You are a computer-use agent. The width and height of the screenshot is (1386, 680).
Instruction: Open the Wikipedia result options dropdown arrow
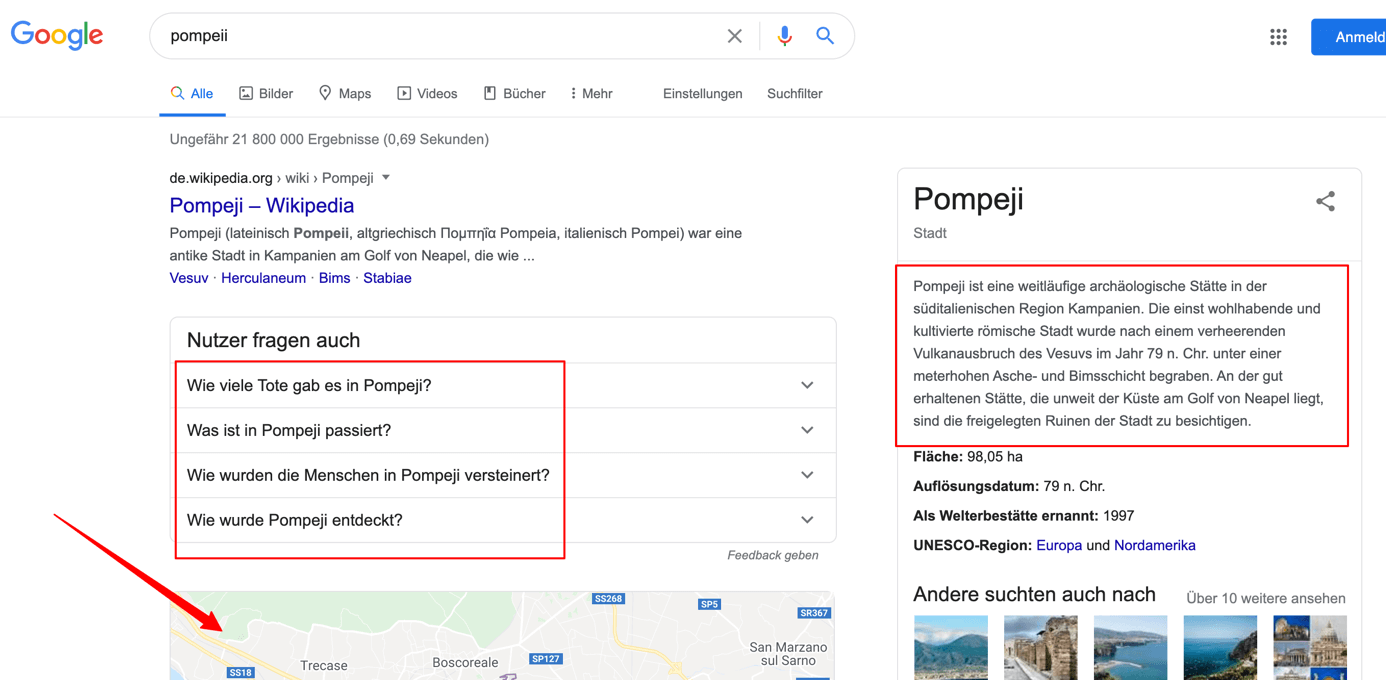coord(386,178)
